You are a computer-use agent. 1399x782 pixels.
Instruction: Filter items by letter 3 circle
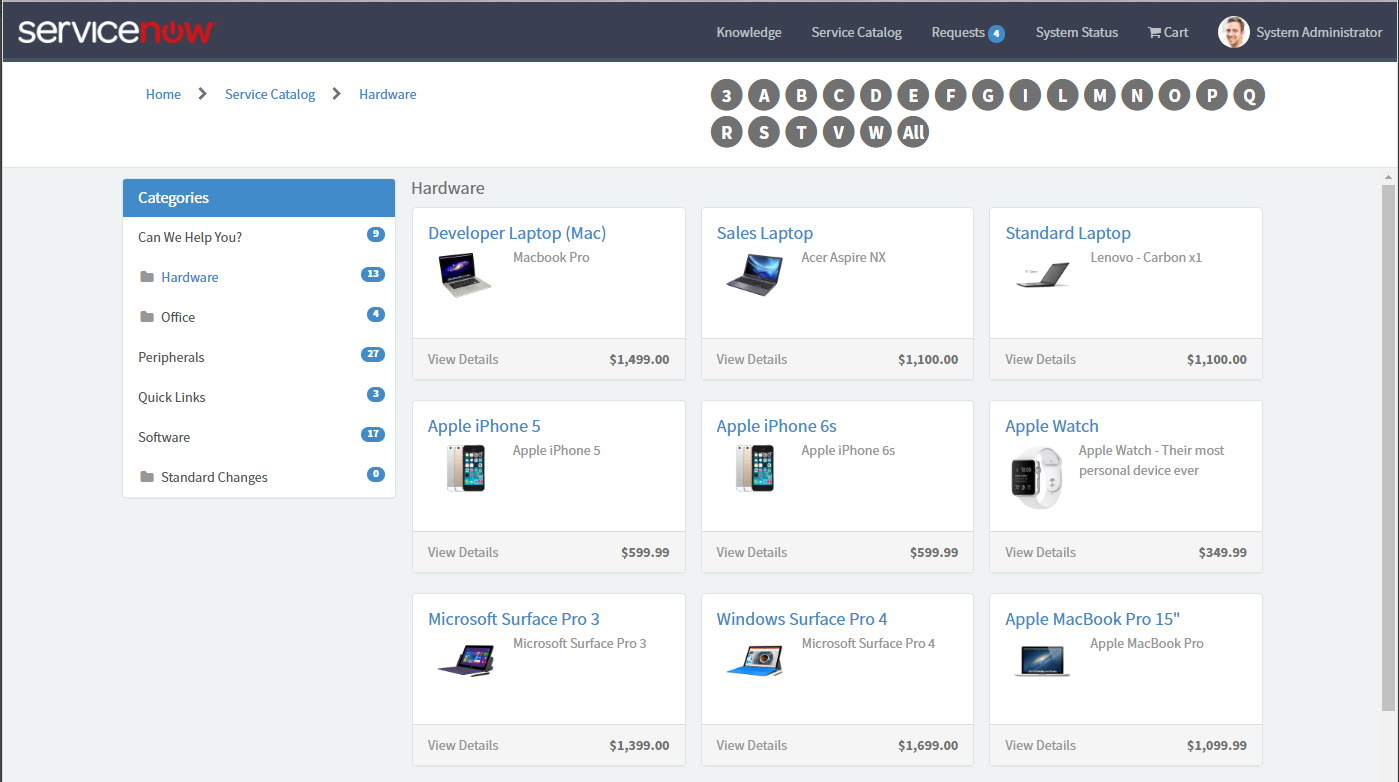pos(727,95)
